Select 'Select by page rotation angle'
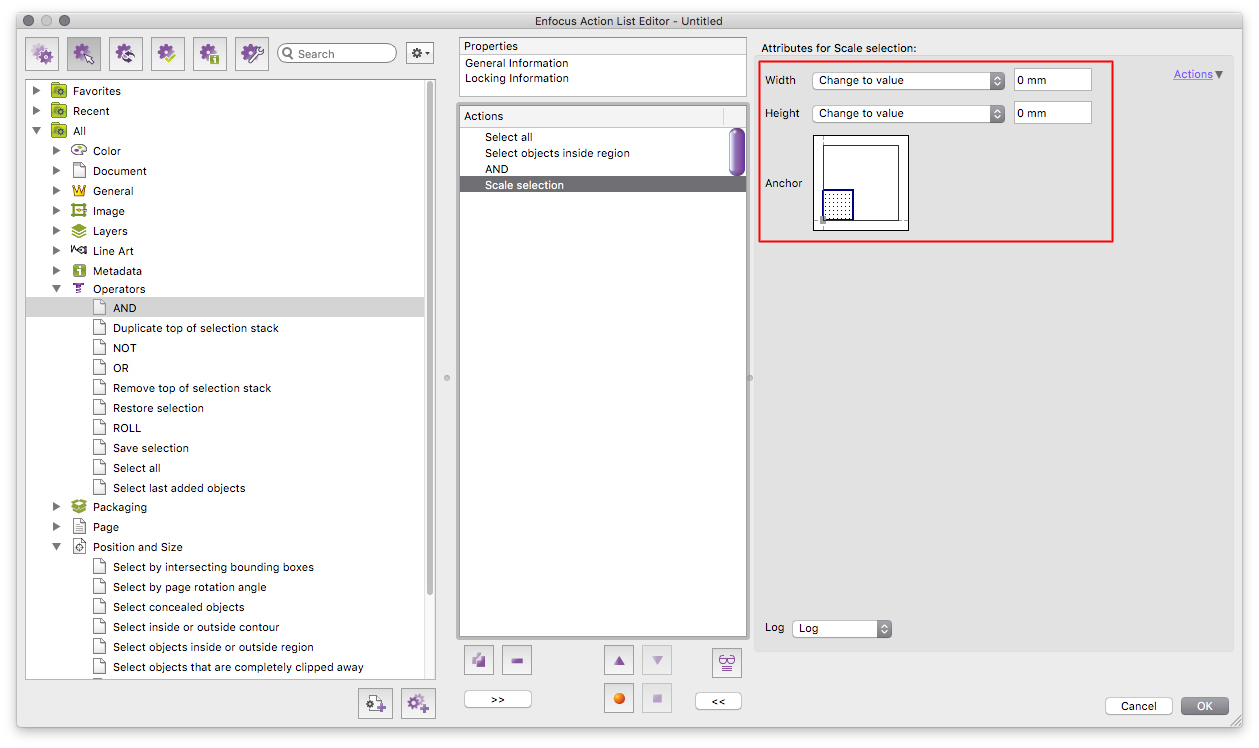This screenshot has height=748, width=1259. [190, 587]
